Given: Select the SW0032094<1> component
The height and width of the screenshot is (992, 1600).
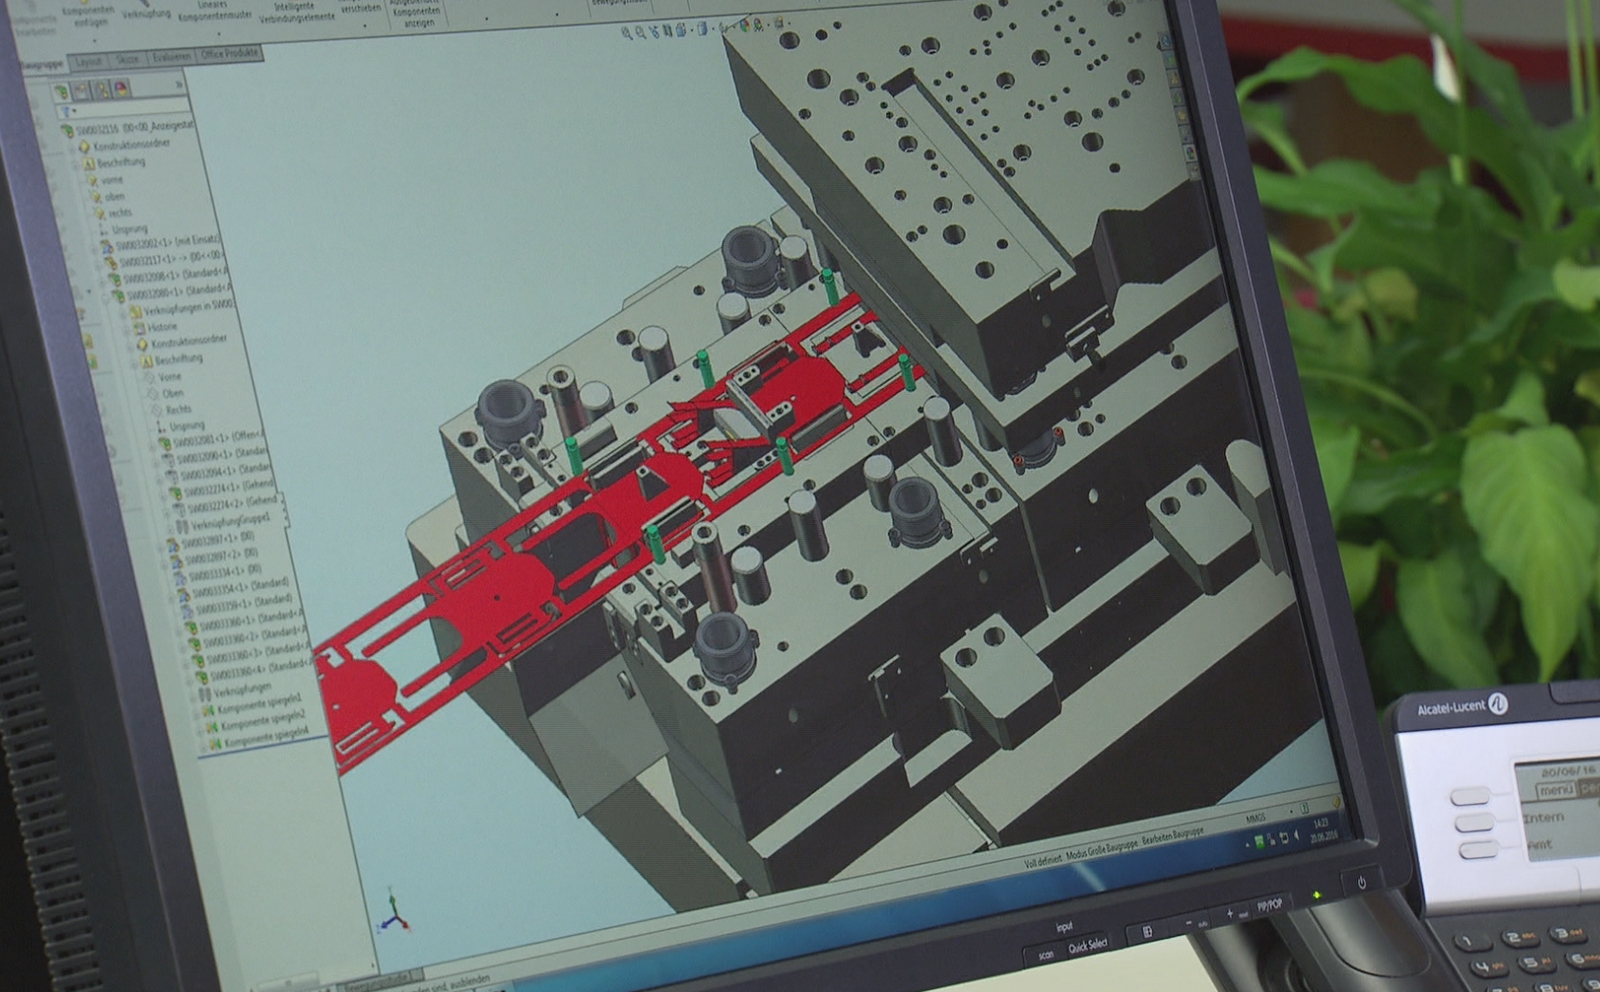Looking at the screenshot, I should point(219,472).
